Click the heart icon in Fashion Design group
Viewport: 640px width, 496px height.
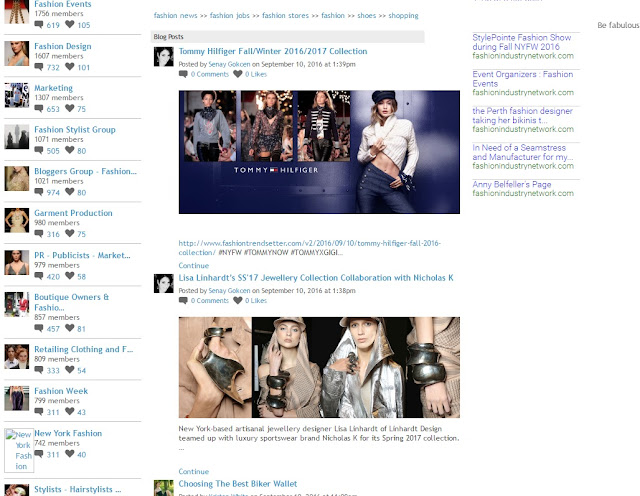70,66
